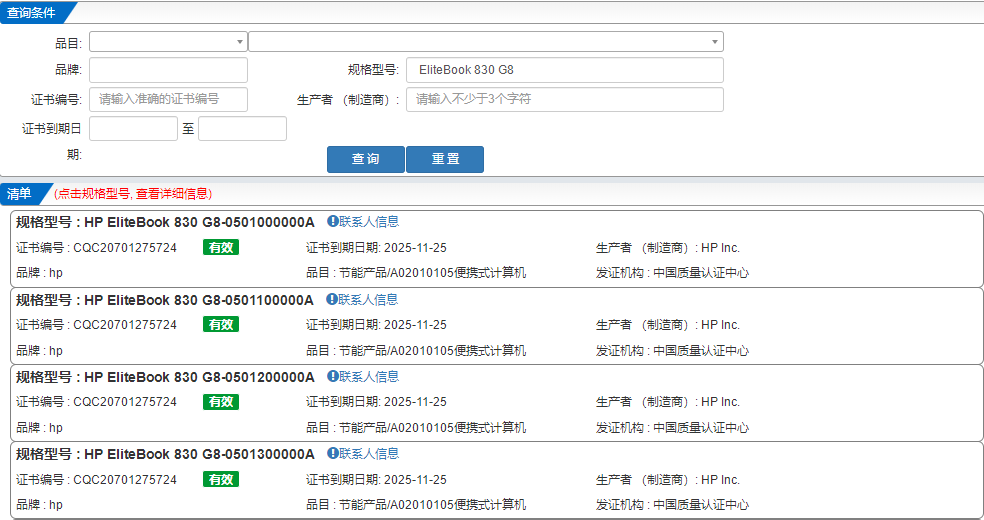The image size is (984, 520).
Task: Open the second wide 品目 dropdown
Action: (x=486, y=42)
